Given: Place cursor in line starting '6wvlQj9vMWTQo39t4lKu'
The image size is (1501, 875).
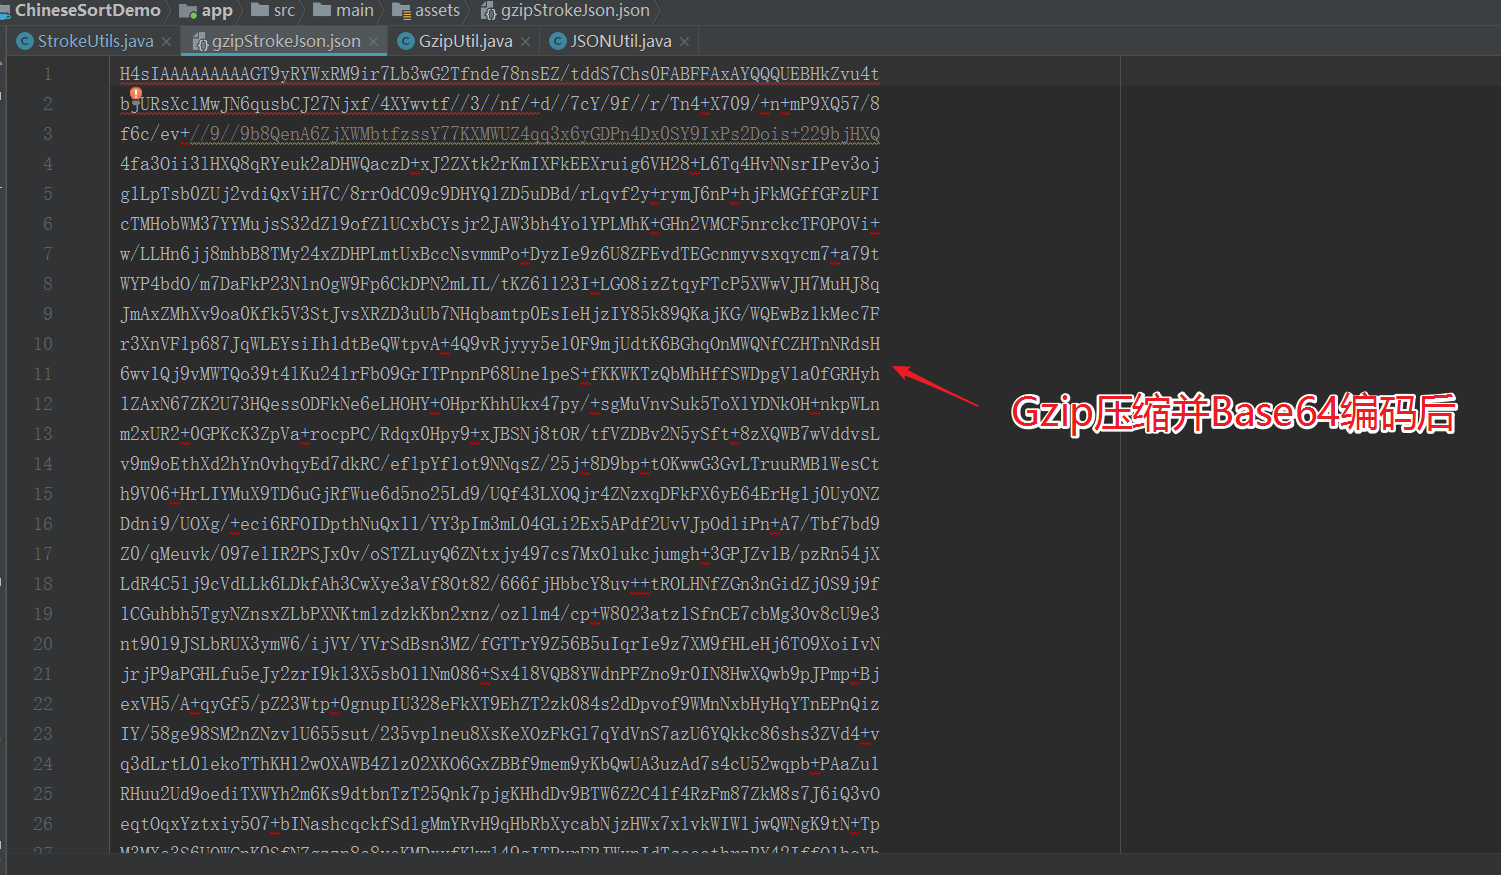Looking at the screenshot, I should pyautogui.click(x=500, y=374).
